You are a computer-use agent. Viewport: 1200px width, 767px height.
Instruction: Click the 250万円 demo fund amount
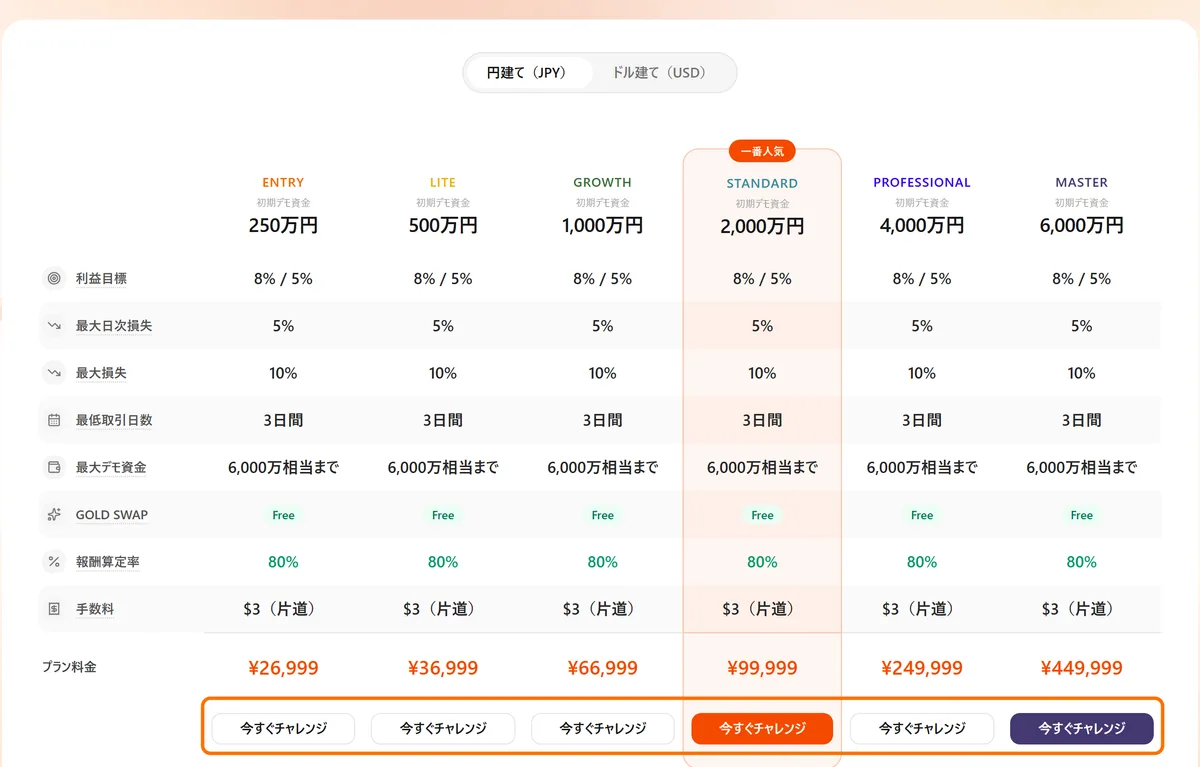click(x=283, y=225)
